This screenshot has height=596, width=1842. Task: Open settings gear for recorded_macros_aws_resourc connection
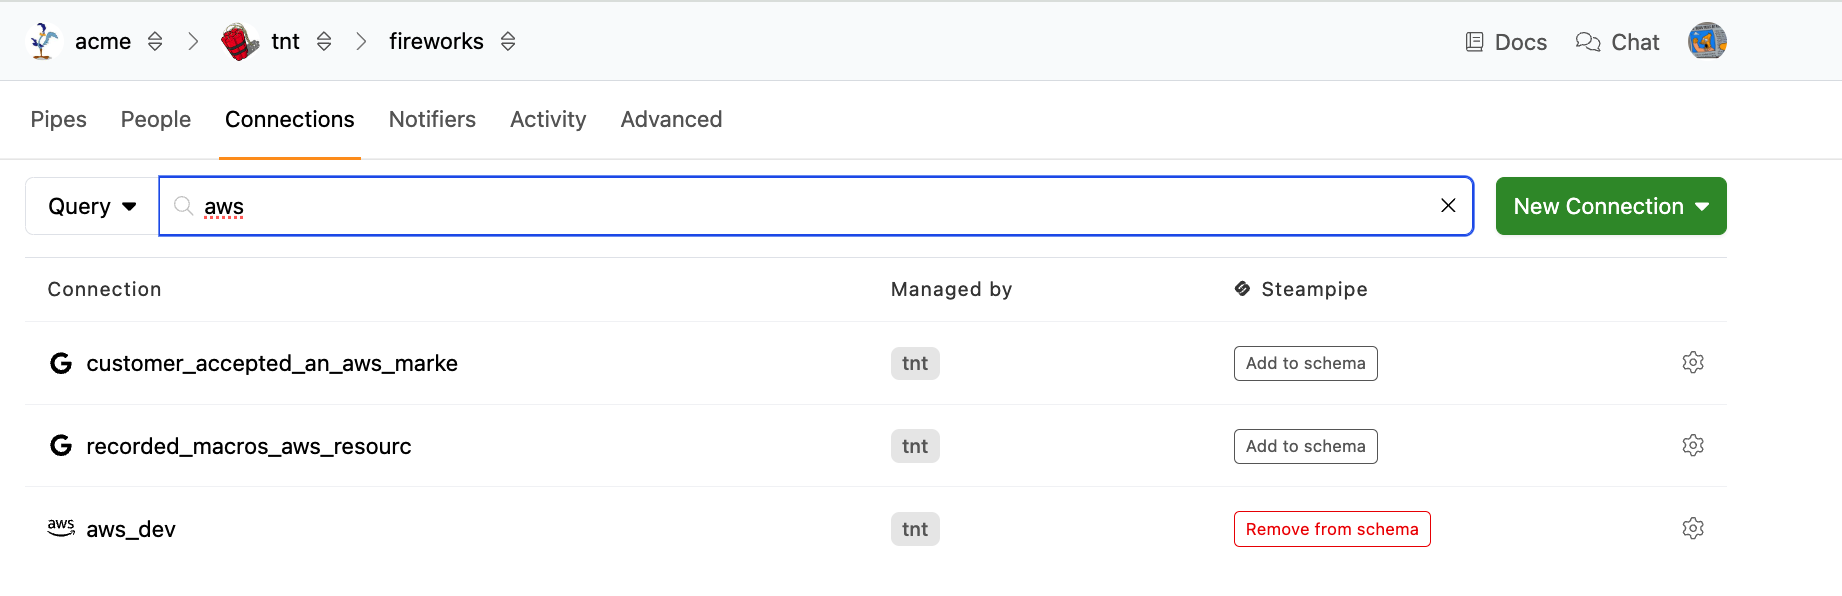(x=1692, y=445)
